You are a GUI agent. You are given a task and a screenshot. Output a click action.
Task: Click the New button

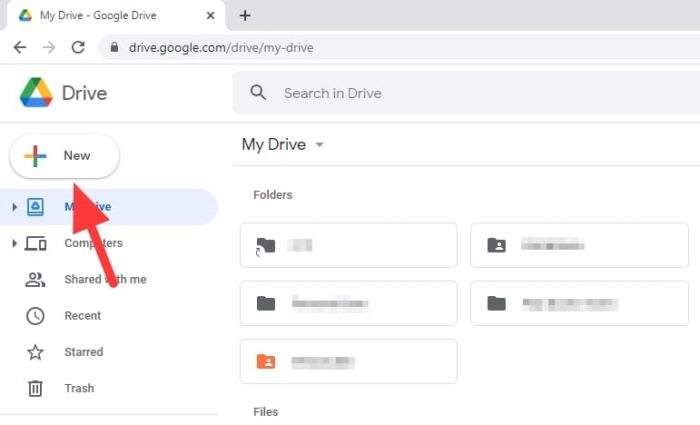pos(65,156)
